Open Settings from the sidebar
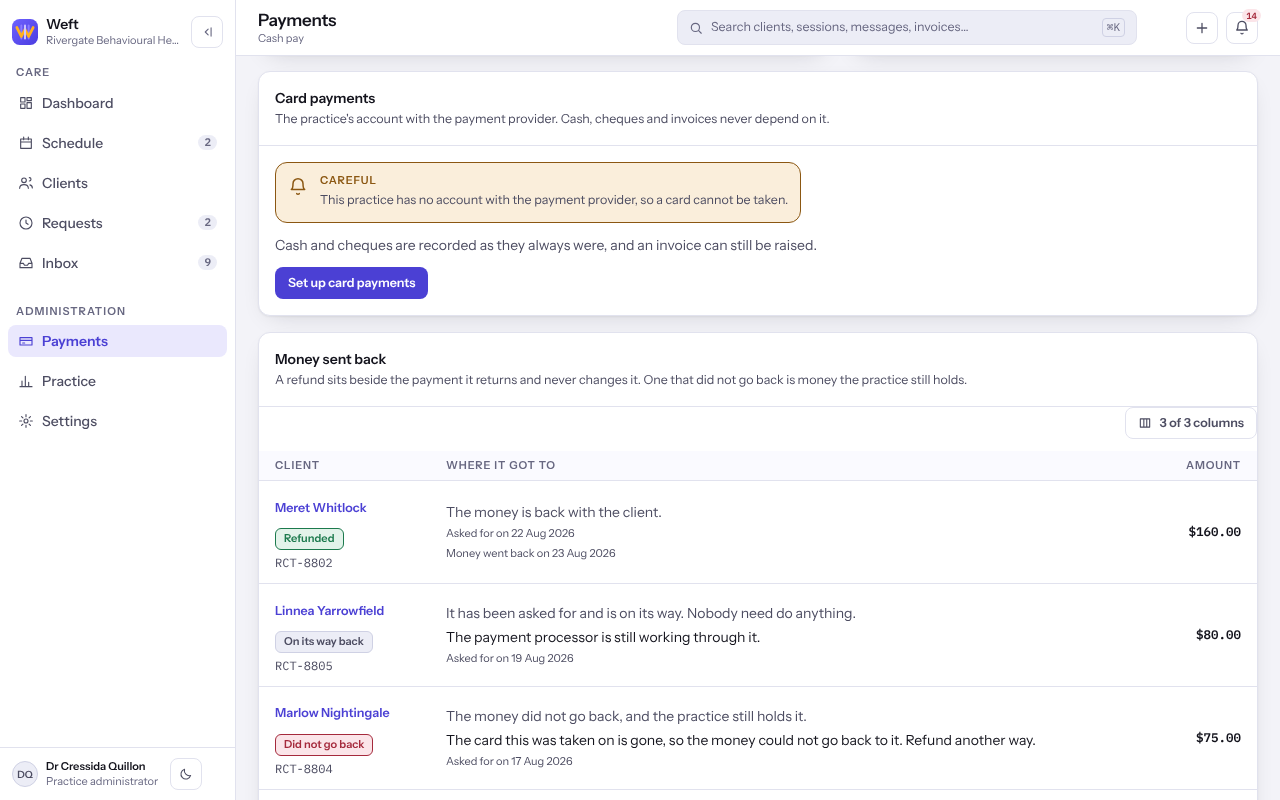Viewport: 1280px width, 800px height. [118, 421]
